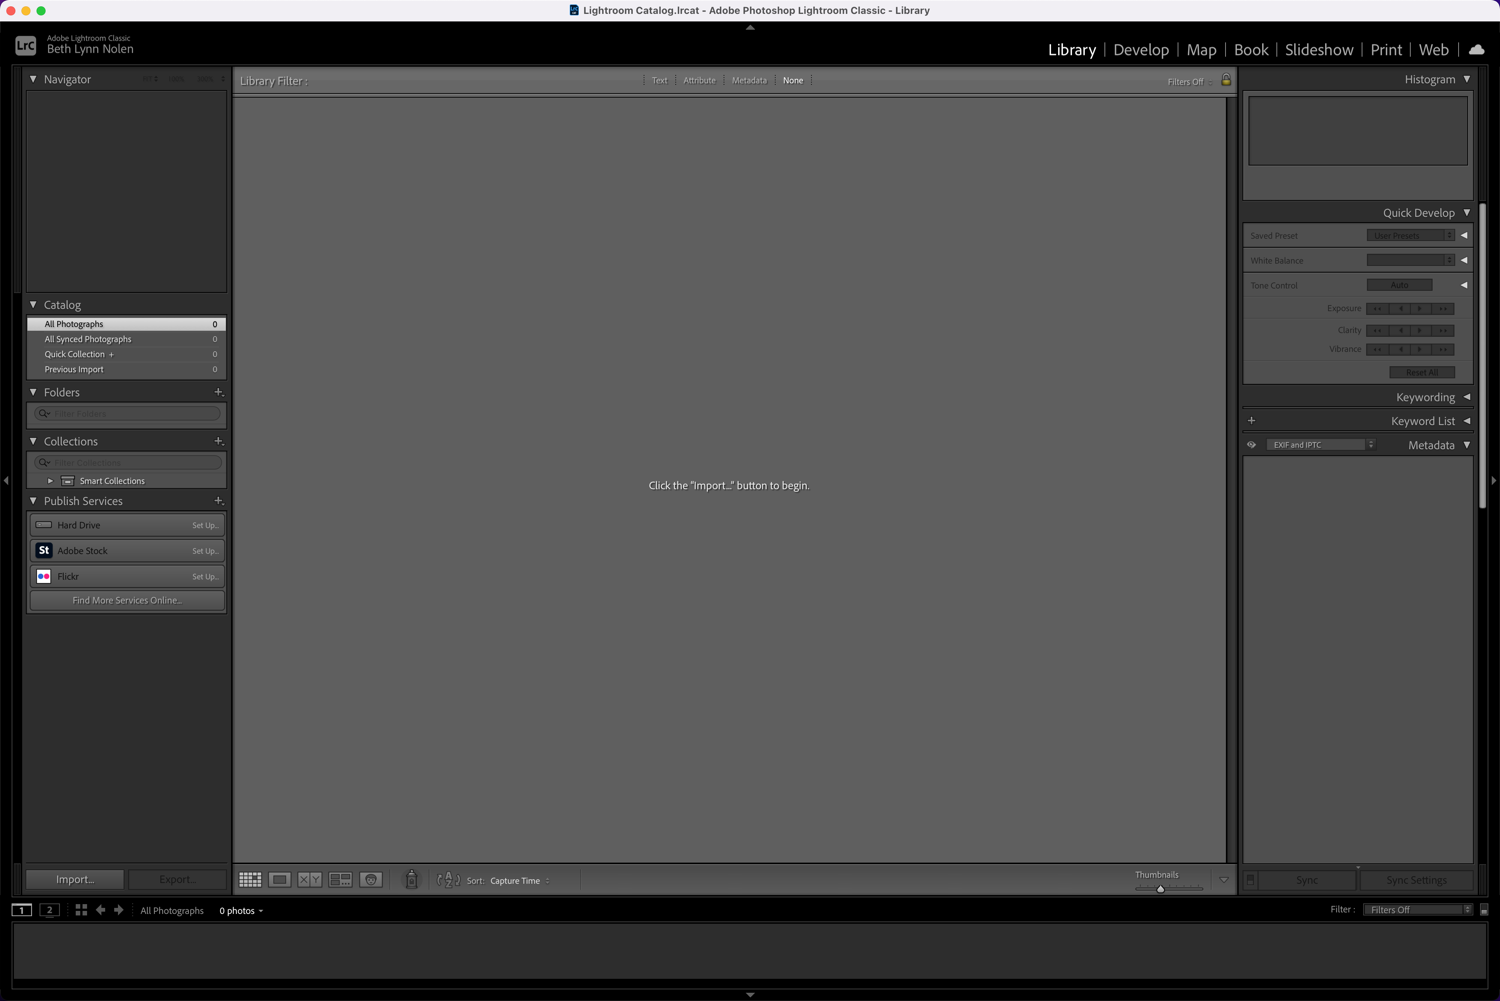
Task: Collapse the Catalog panel
Action: coord(33,305)
